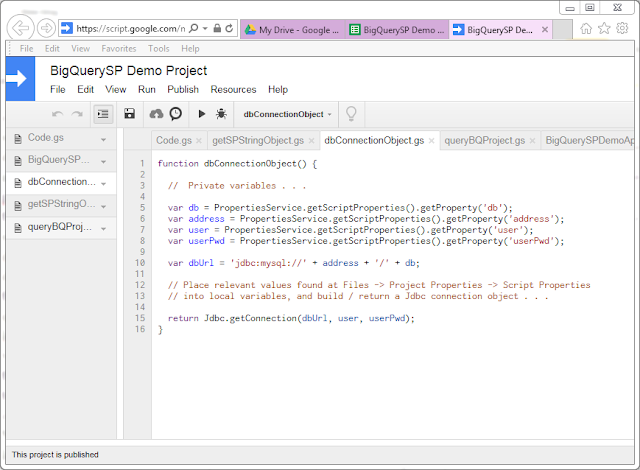This screenshot has height=470, width=640.
Task: Open project triggers clock icon
Action: point(176,114)
